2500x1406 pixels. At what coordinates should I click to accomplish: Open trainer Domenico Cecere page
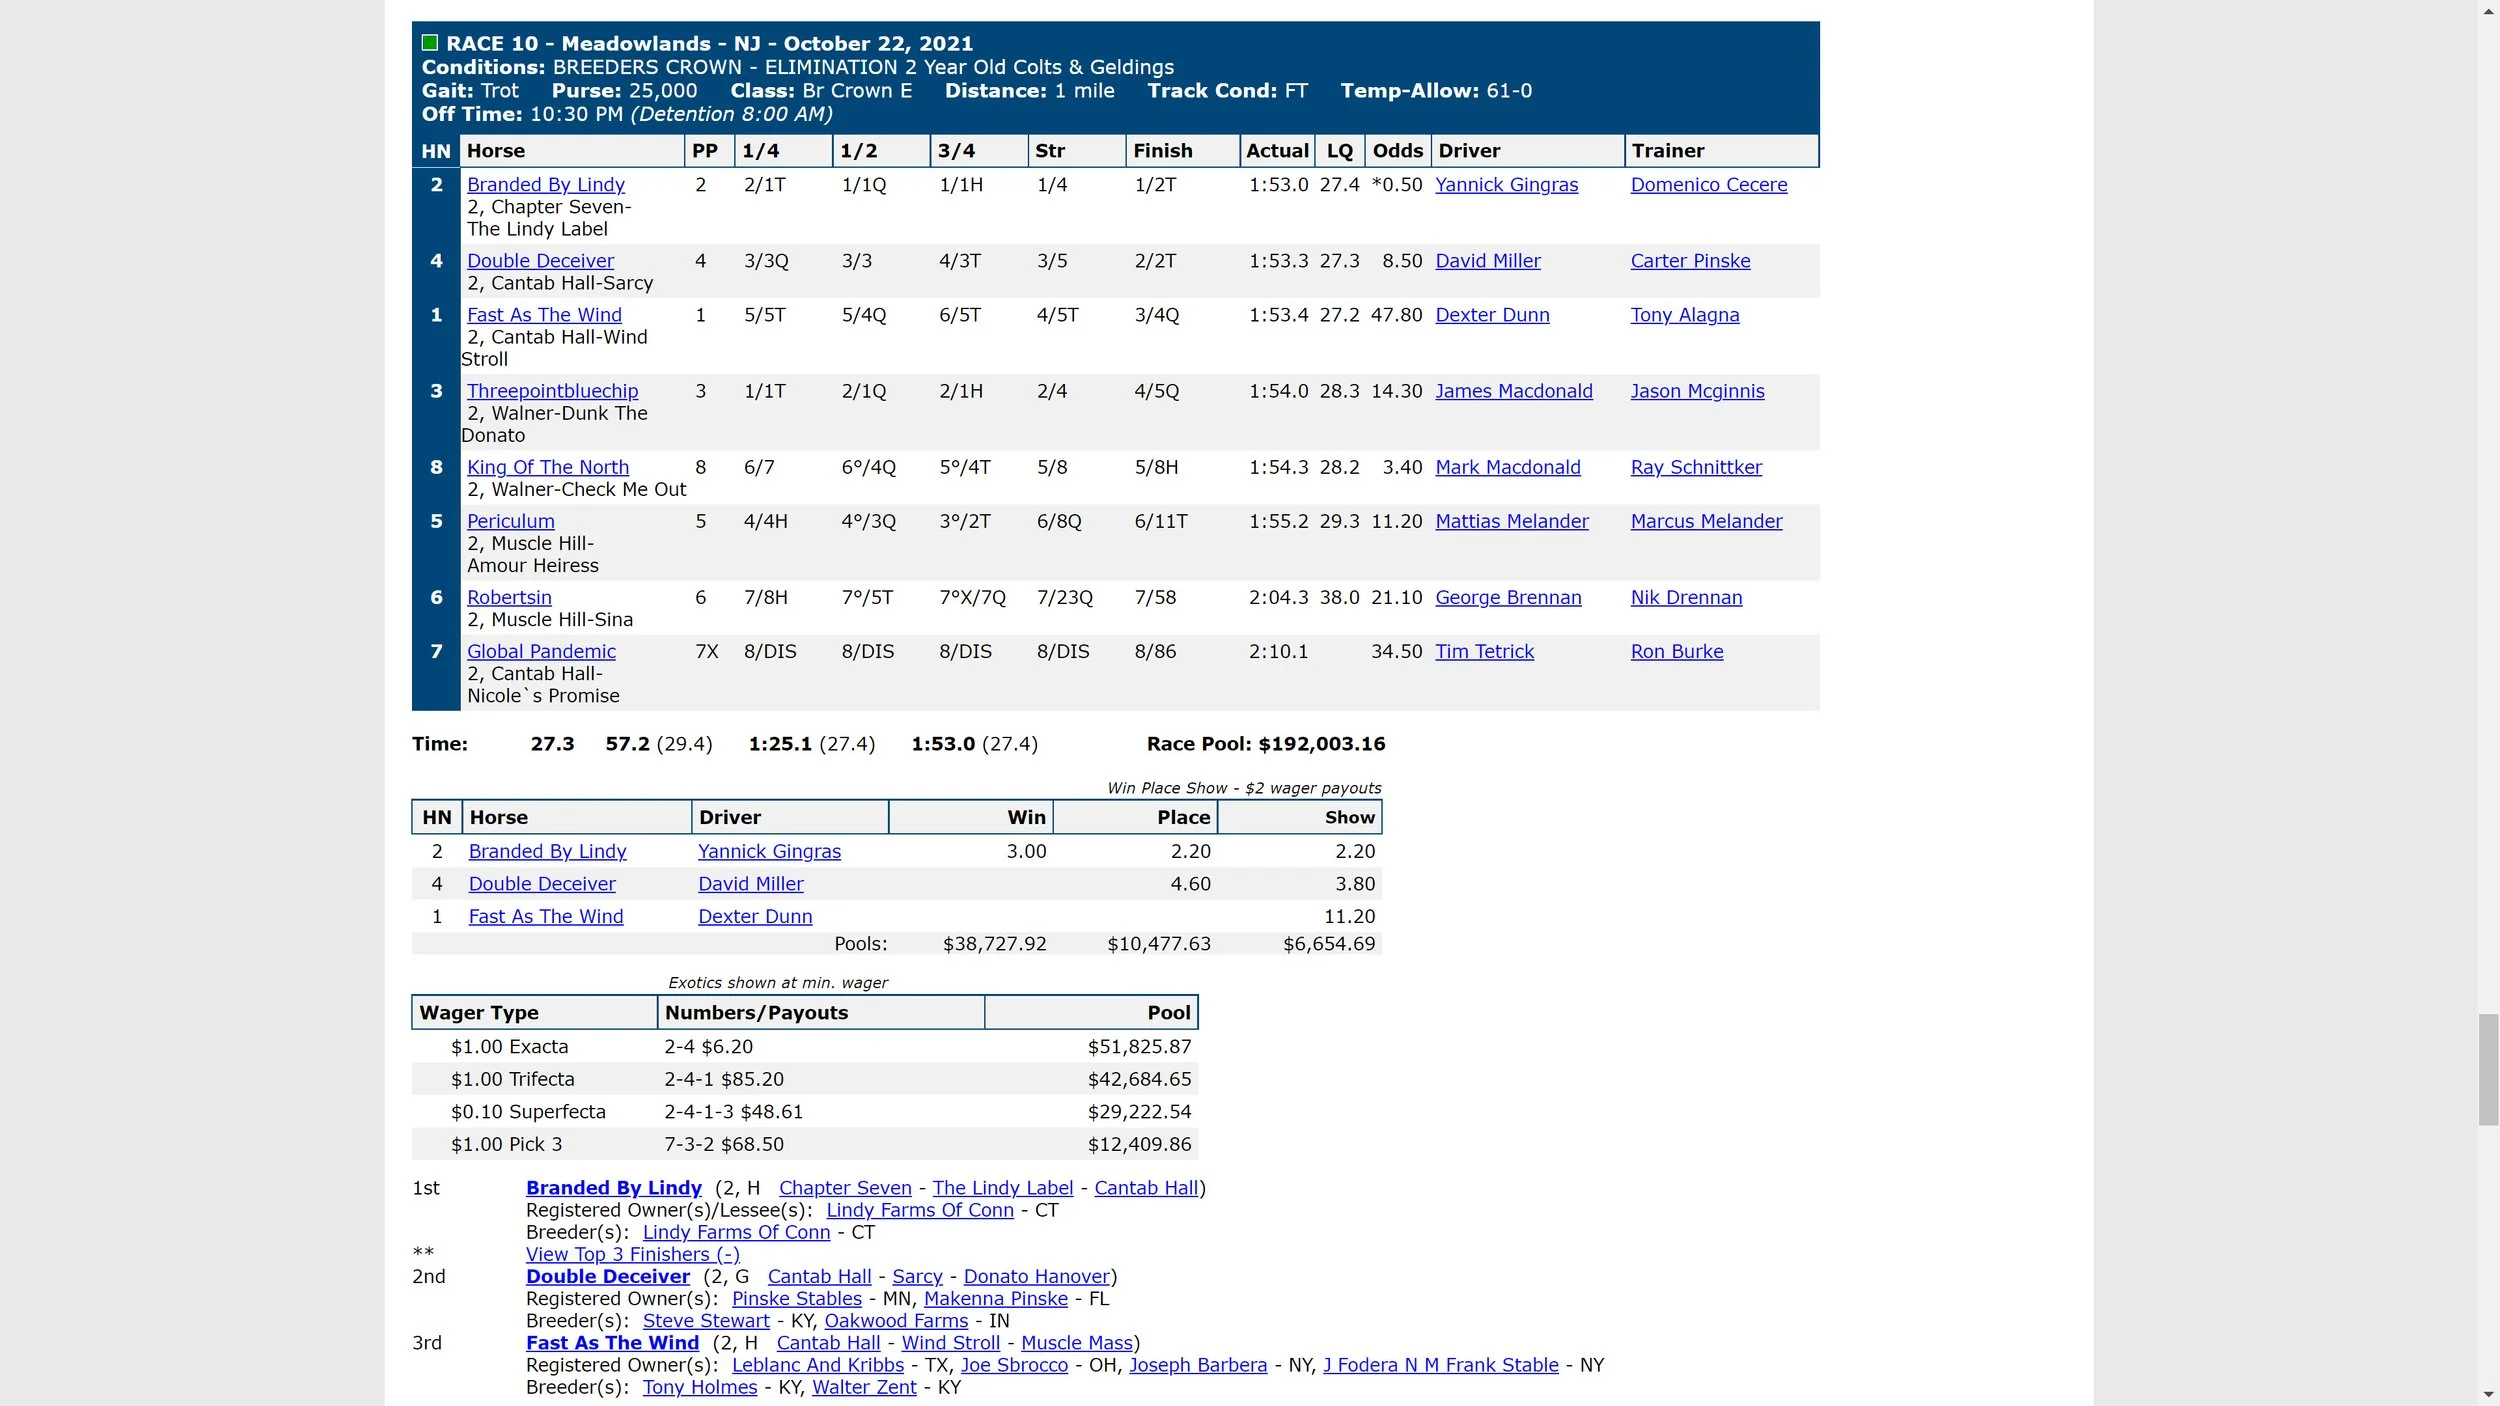tap(1708, 185)
